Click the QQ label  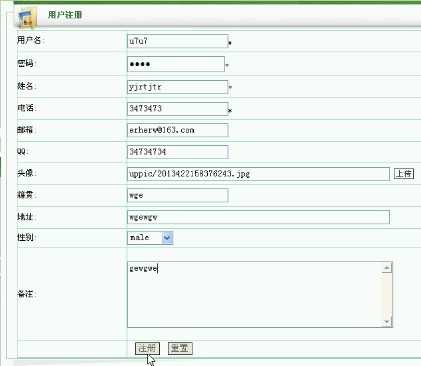(x=22, y=151)
